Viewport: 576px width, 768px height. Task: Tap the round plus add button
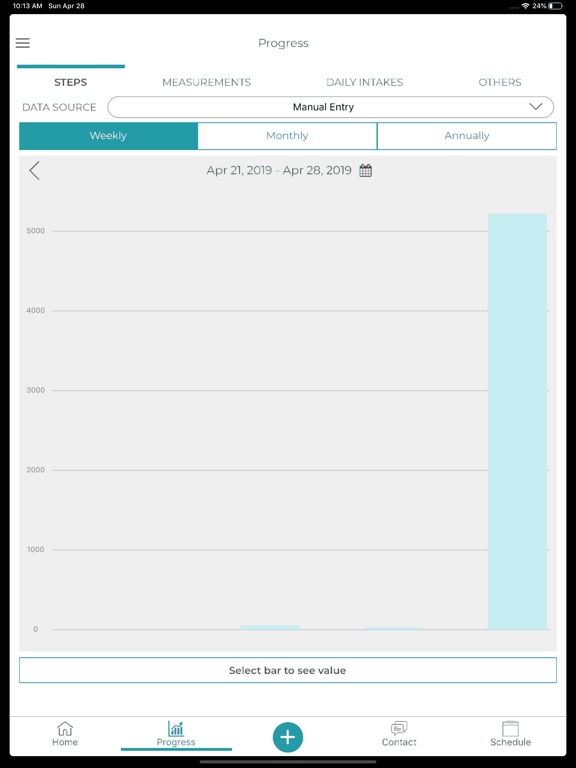[288, 737]
